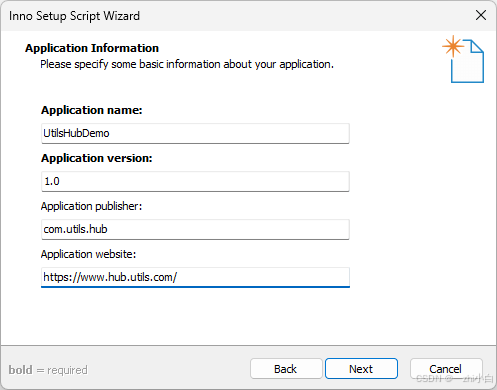Click the CSDN watermark text near Cancel
497x390 pixels.
(x=455, y=378)
